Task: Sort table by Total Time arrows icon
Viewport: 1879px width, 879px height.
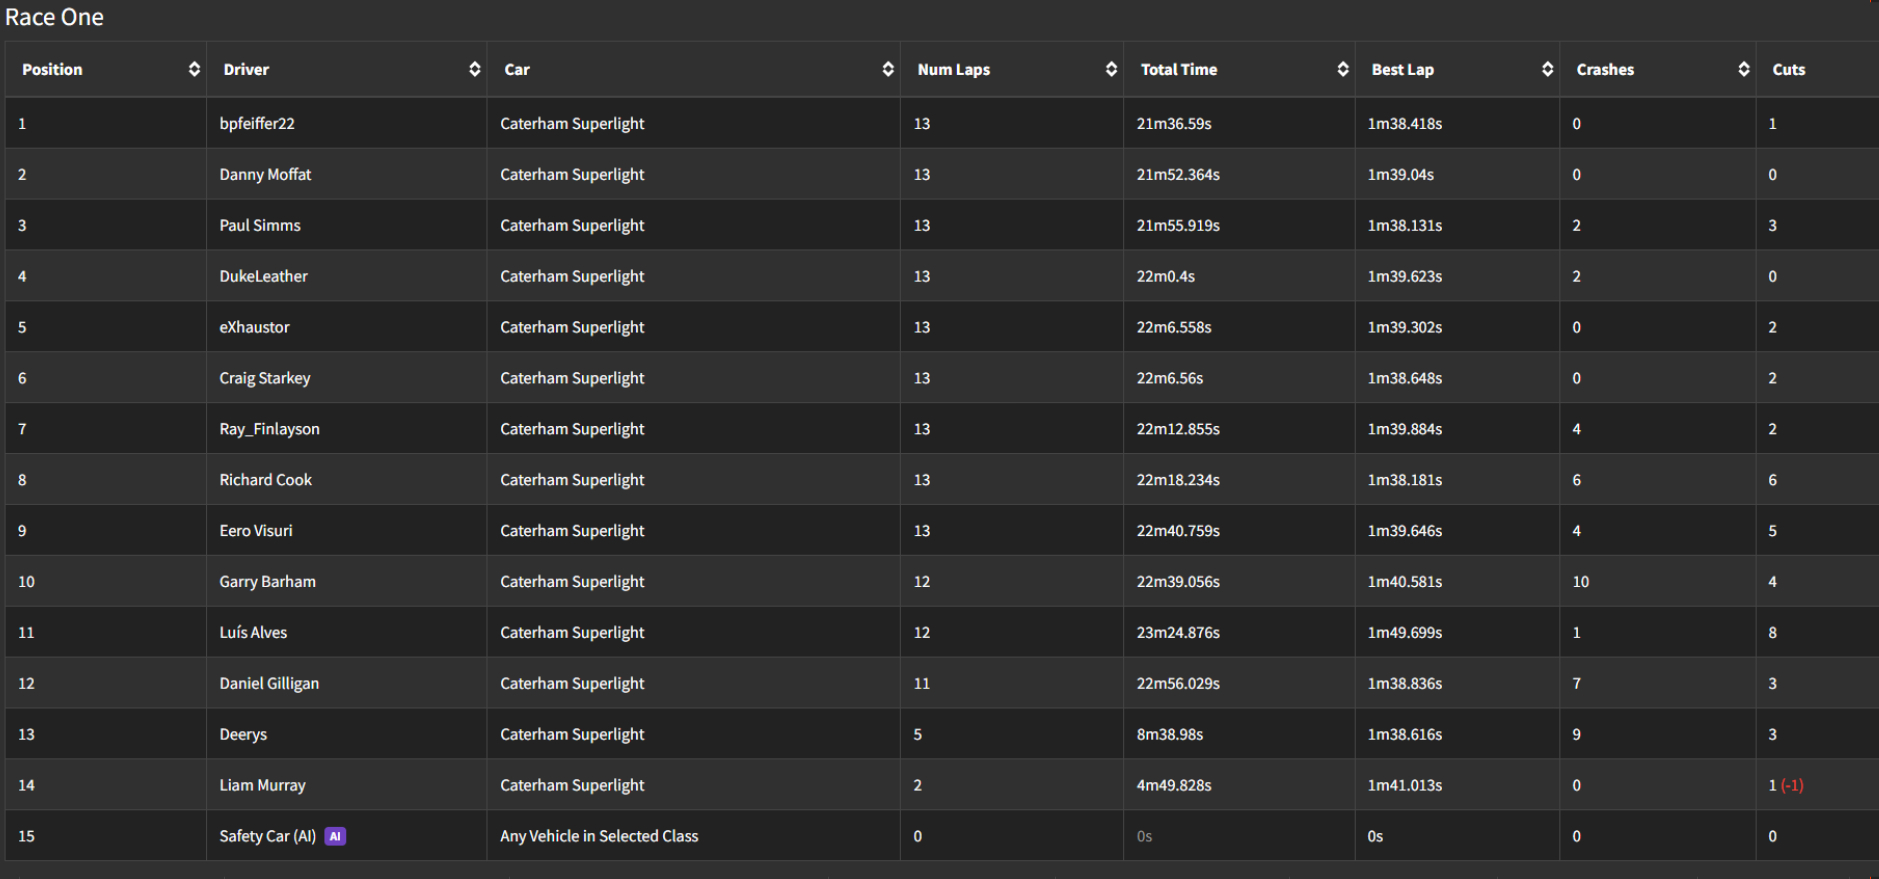Action: [1343, 69]
